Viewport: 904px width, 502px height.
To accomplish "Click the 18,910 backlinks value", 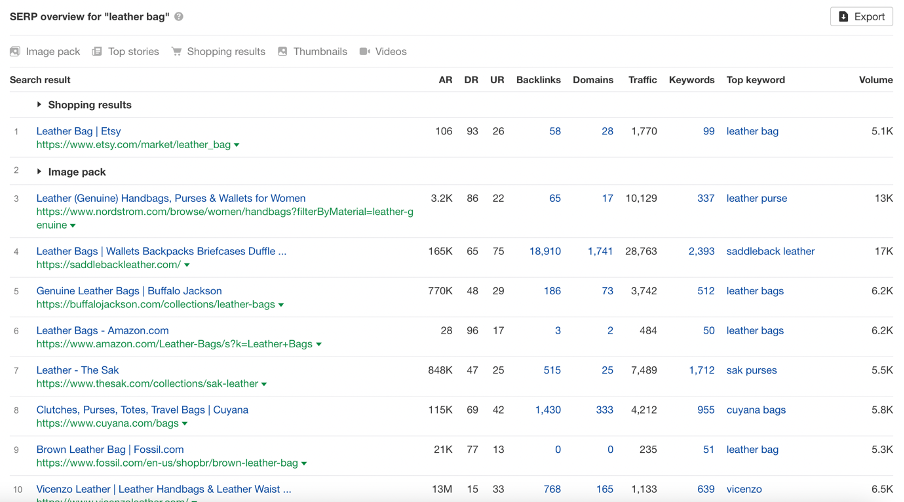I will pos(545,251).
